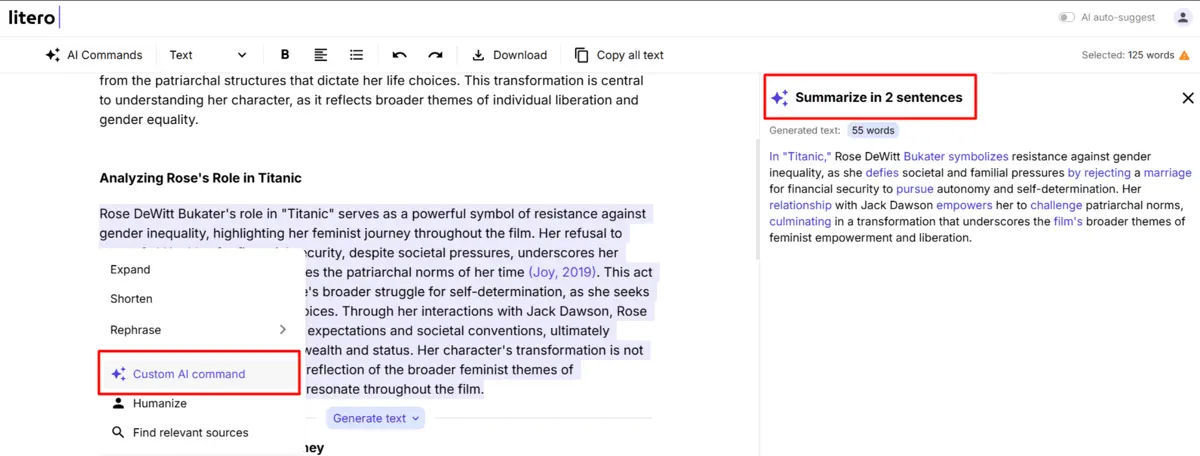The width and height of the screenshot is (1200, 456).
Task: Open the (Joy, 2019) citation link
Action: [x=562, y=272]
